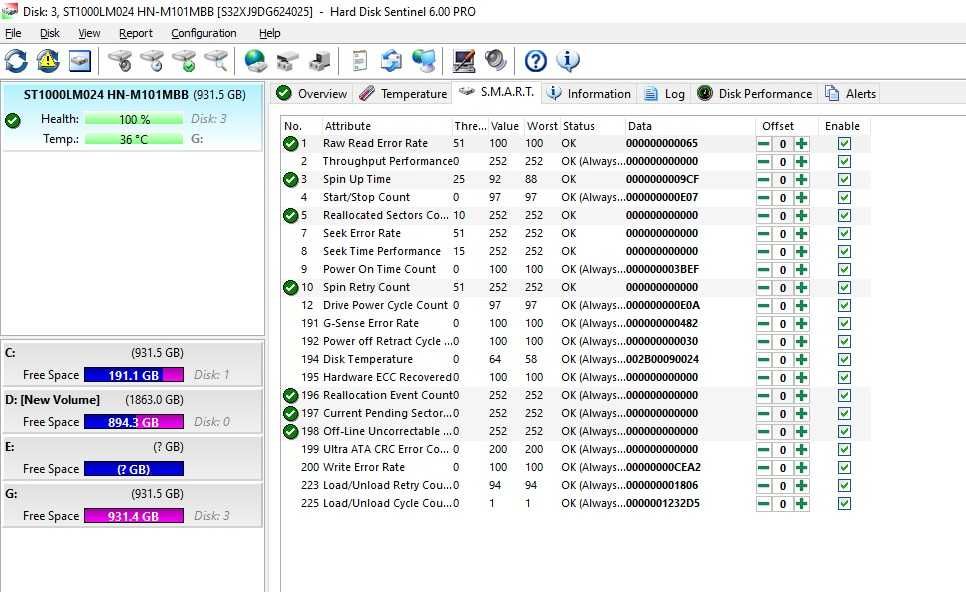
Task: Toggle Enable checkbox for Power On Time Count
Action: [844, 270]
